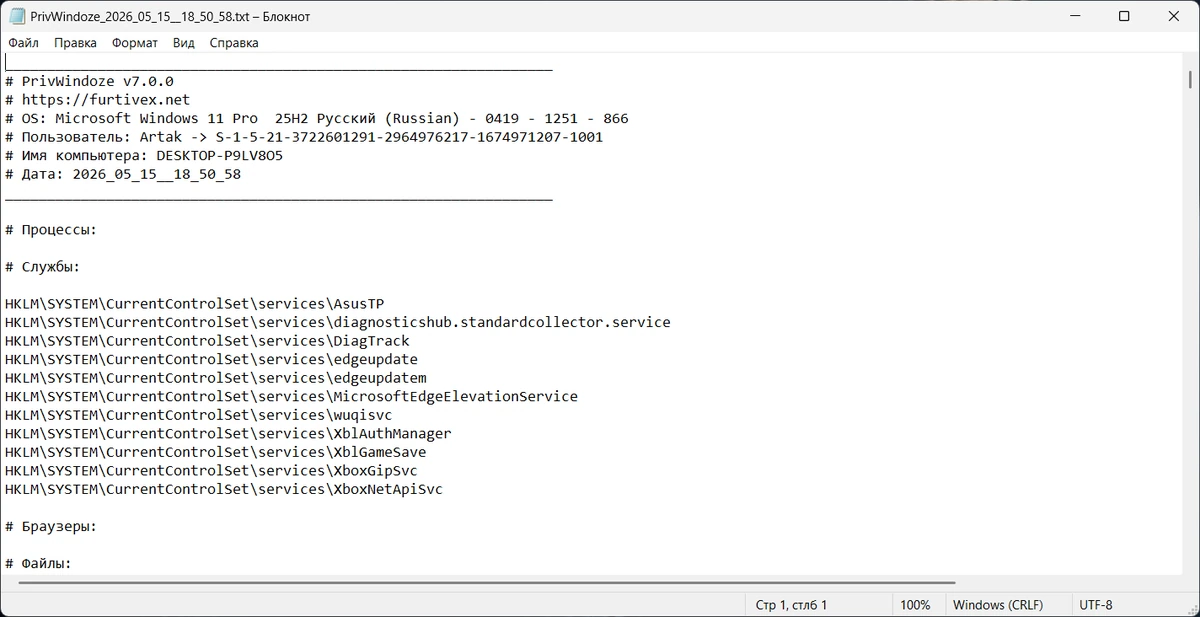The height and width of the screenshot is (617, 1200).
Task: Click the services\XblAuthManager line
Action: click(x=228, y=434)
